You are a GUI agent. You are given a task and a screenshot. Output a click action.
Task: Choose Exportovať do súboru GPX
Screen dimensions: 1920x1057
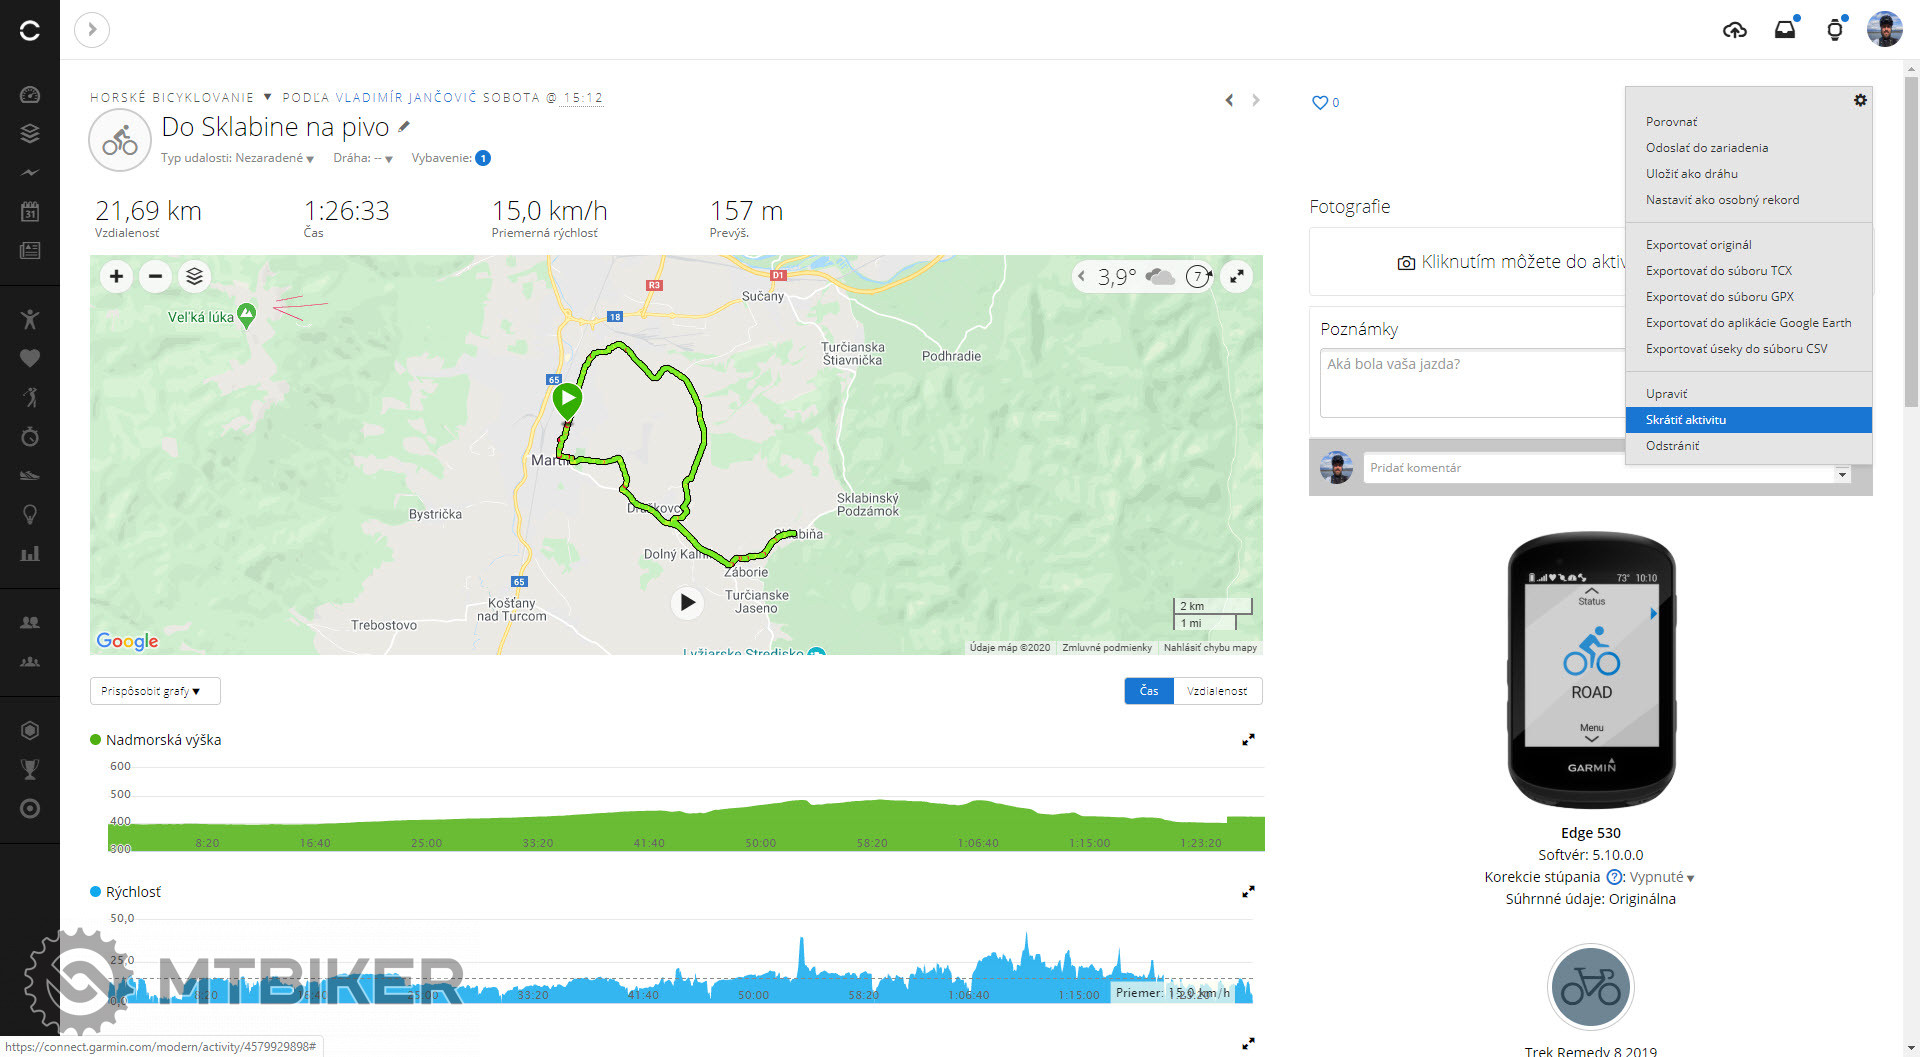pyautogui.click(x=1719, y=297)
